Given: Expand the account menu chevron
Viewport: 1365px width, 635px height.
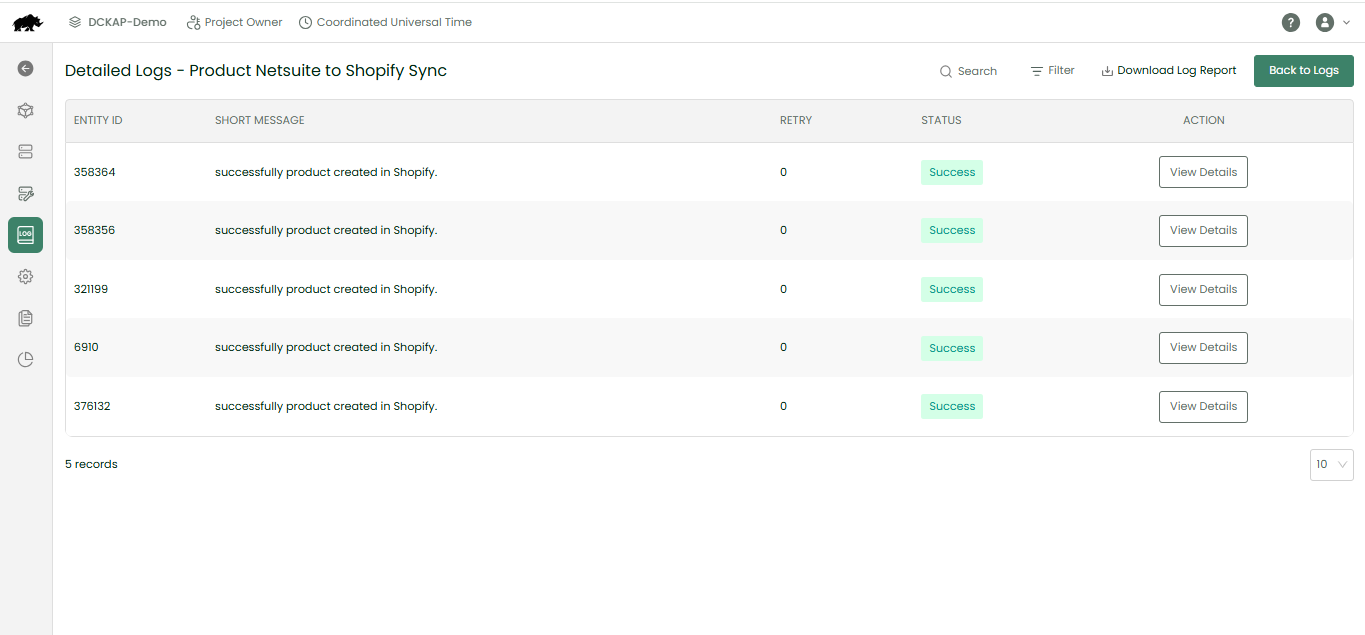Looking at the screenshot, I should point(1346,23).
